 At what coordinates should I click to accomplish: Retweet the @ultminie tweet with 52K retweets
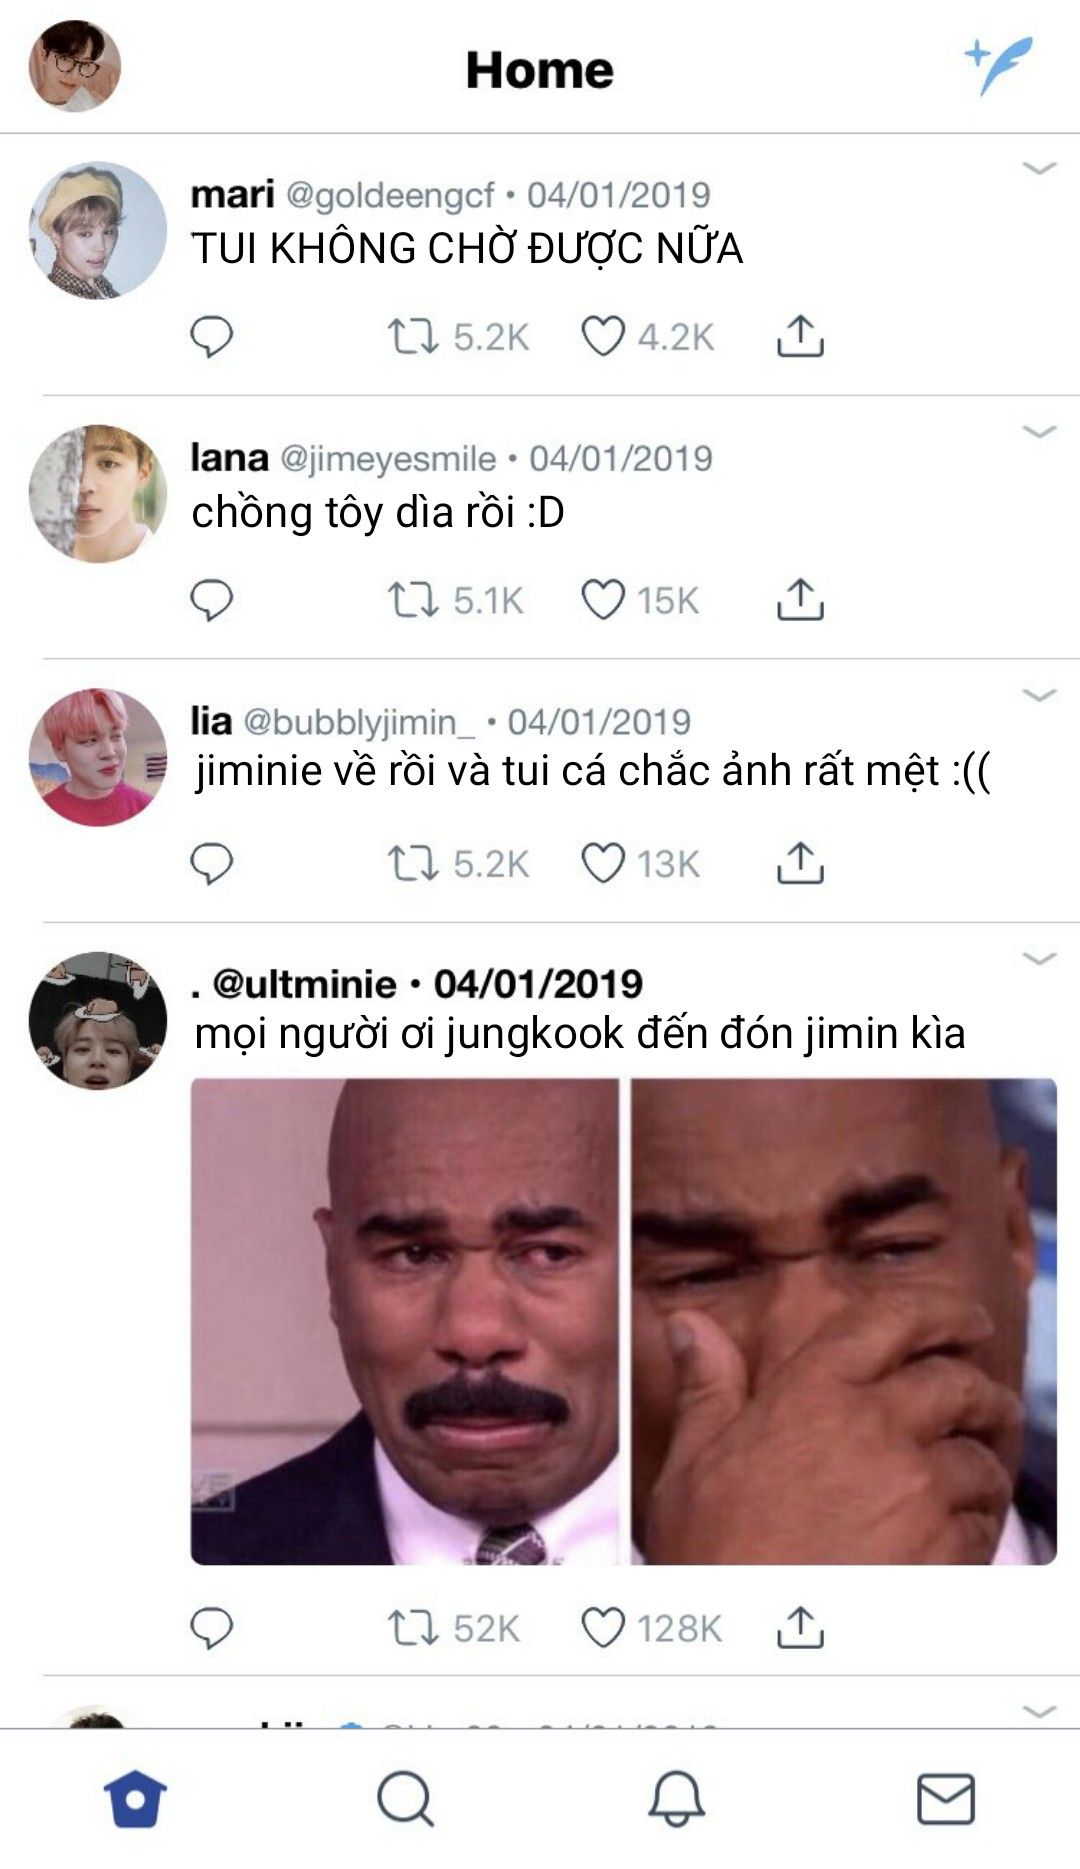[412, 1628]
